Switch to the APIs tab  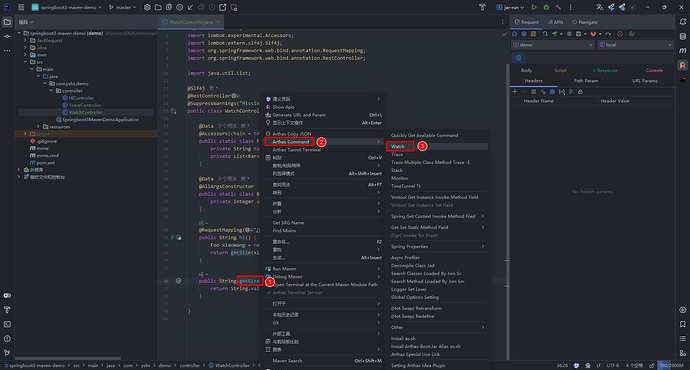tap(555, 22)
